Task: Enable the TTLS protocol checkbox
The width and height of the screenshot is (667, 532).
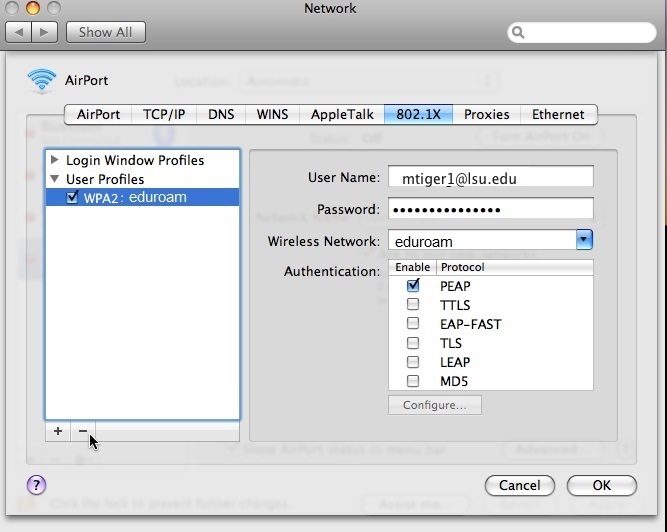Action: pyautogui.click(x=413, y=304)
